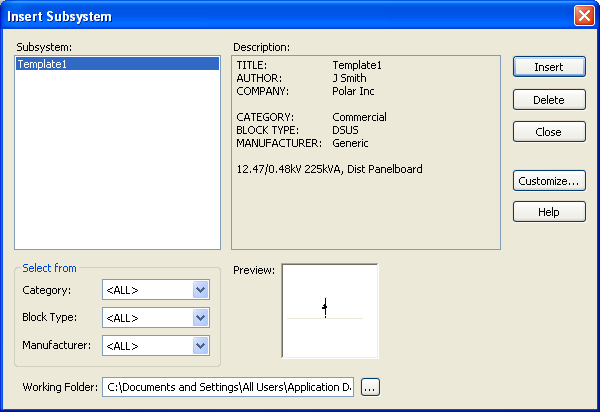Viewport: 600px width, 412px height.
Task: Close the dialog with the red X
Action: point(583,16)
